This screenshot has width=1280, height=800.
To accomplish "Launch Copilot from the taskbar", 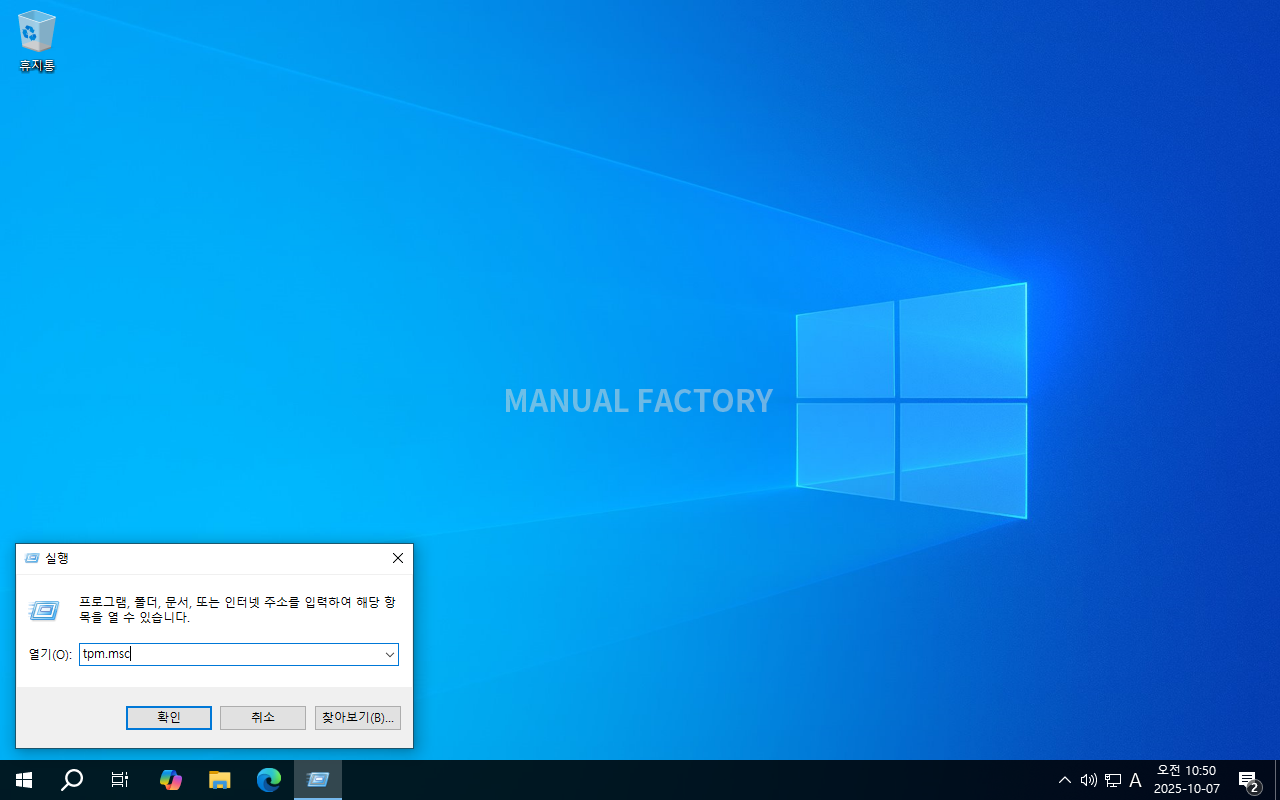I will pyautogui.click(x=171, y=780).
